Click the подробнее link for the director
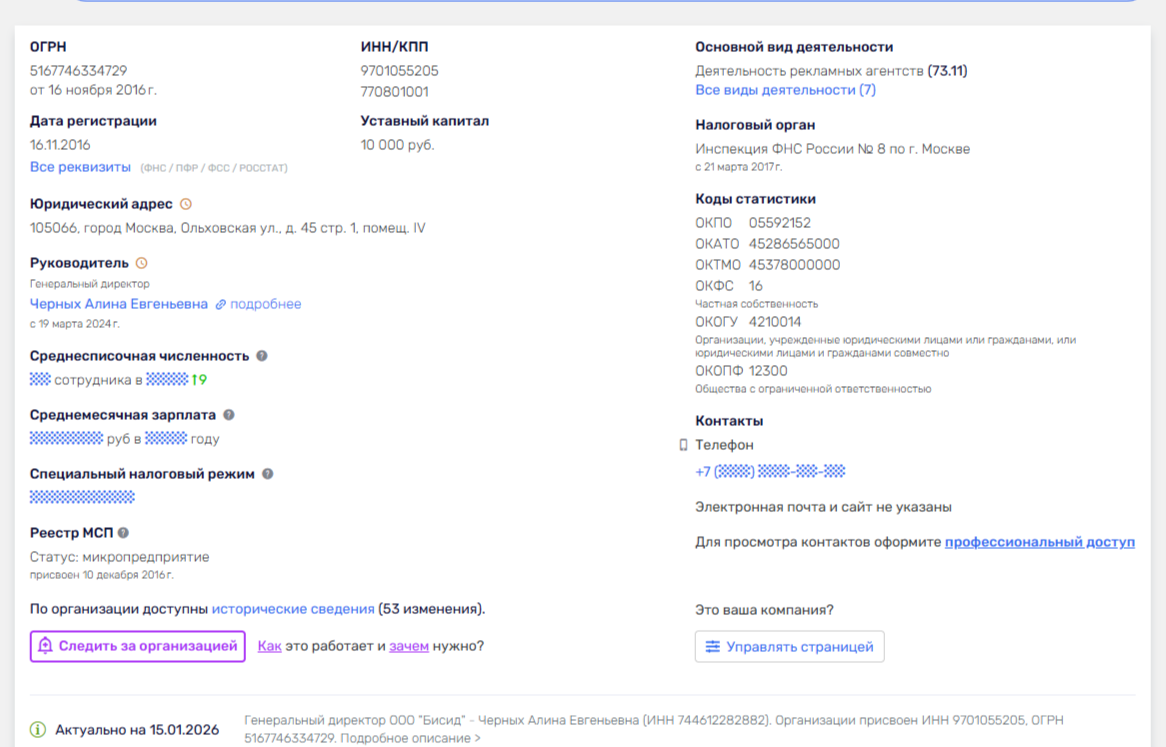Image resolution: width=1166 pixels, height=747 pixels. point(265,304)
